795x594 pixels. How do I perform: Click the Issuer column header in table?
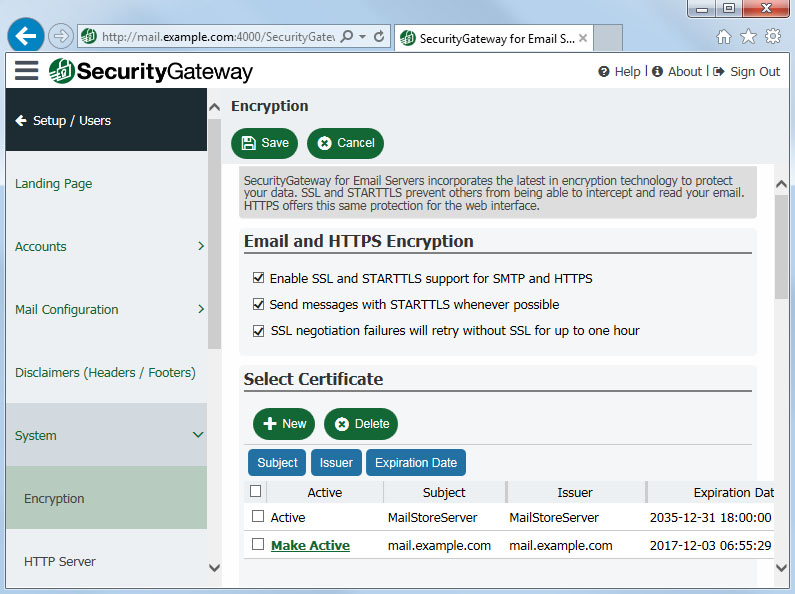coord(574,492)
